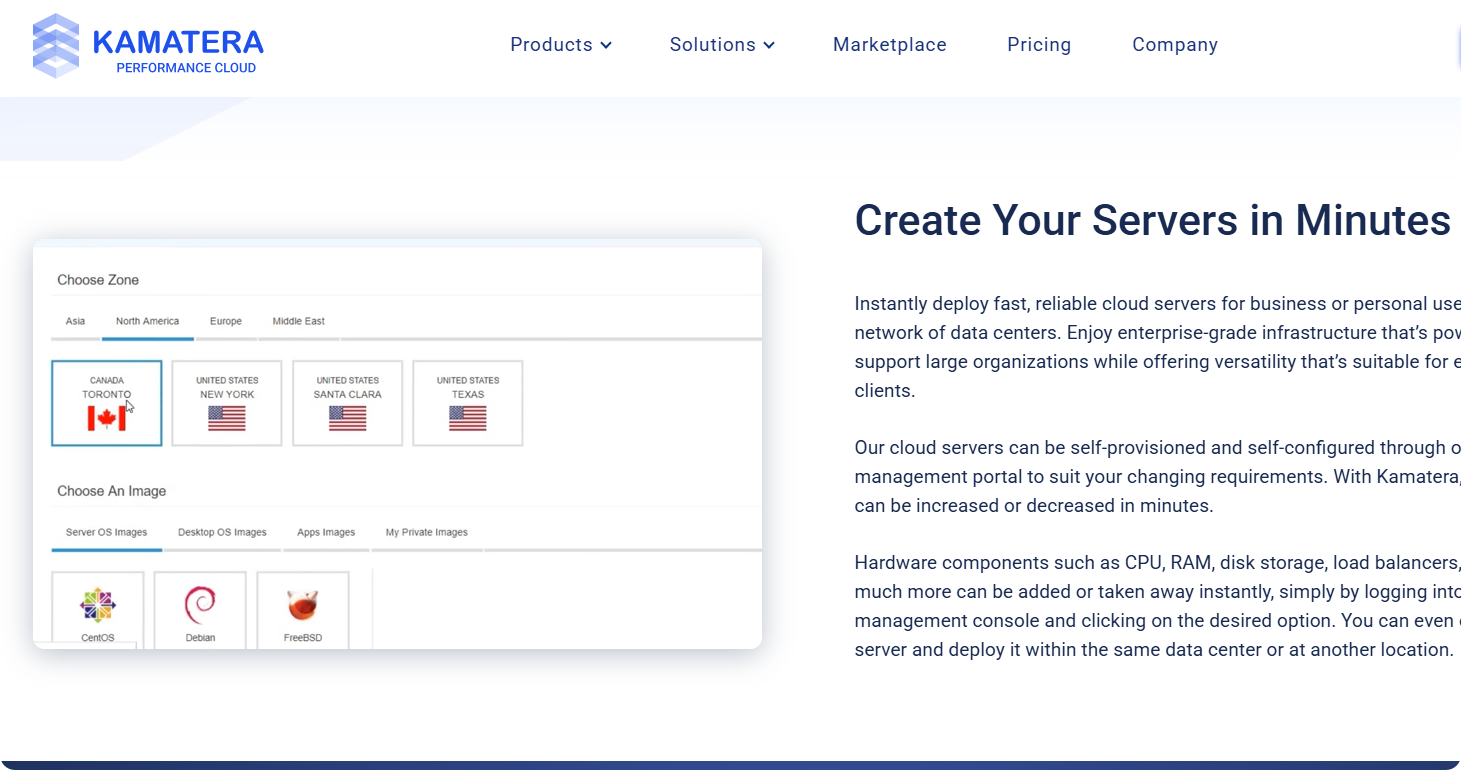Image resolution: width=1461 pixels, height=770 pixels.
Task: Switch to the Apps Images tab
Action: pos(326,532)
